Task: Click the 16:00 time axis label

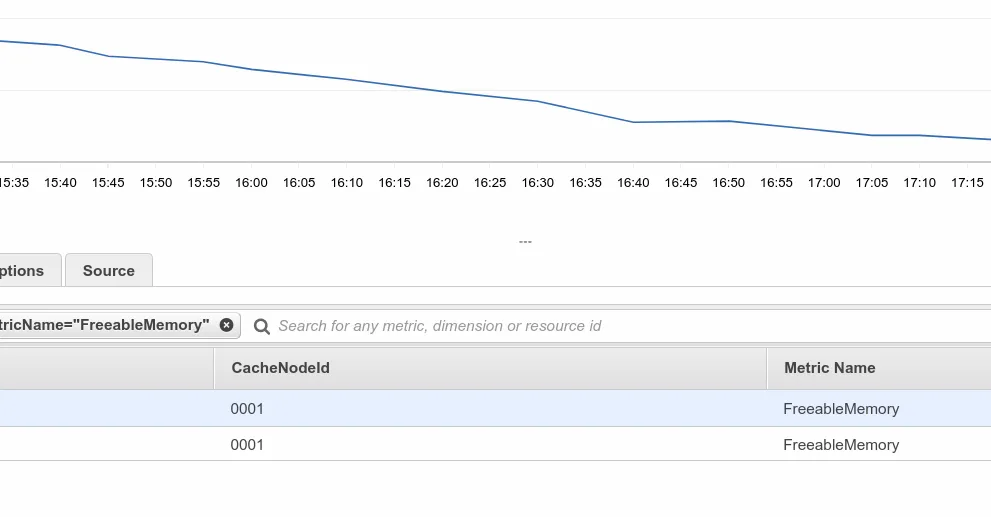Action: pos(252,183)
